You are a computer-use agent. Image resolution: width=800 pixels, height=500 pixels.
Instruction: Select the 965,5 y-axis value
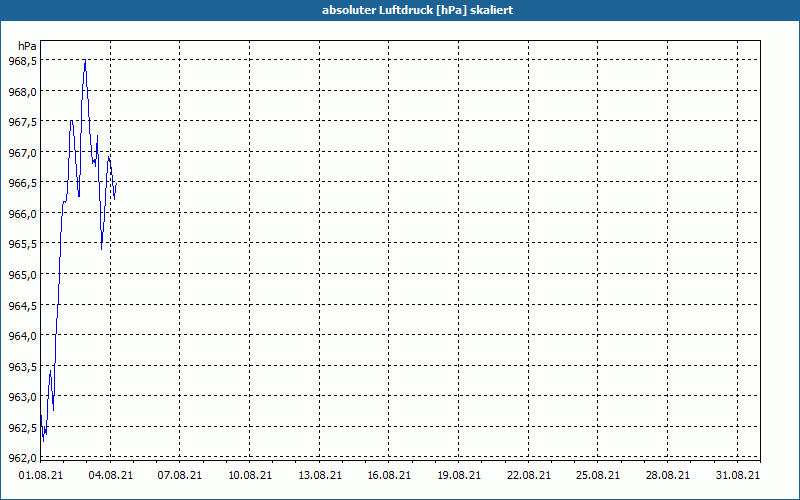[22, 244]
